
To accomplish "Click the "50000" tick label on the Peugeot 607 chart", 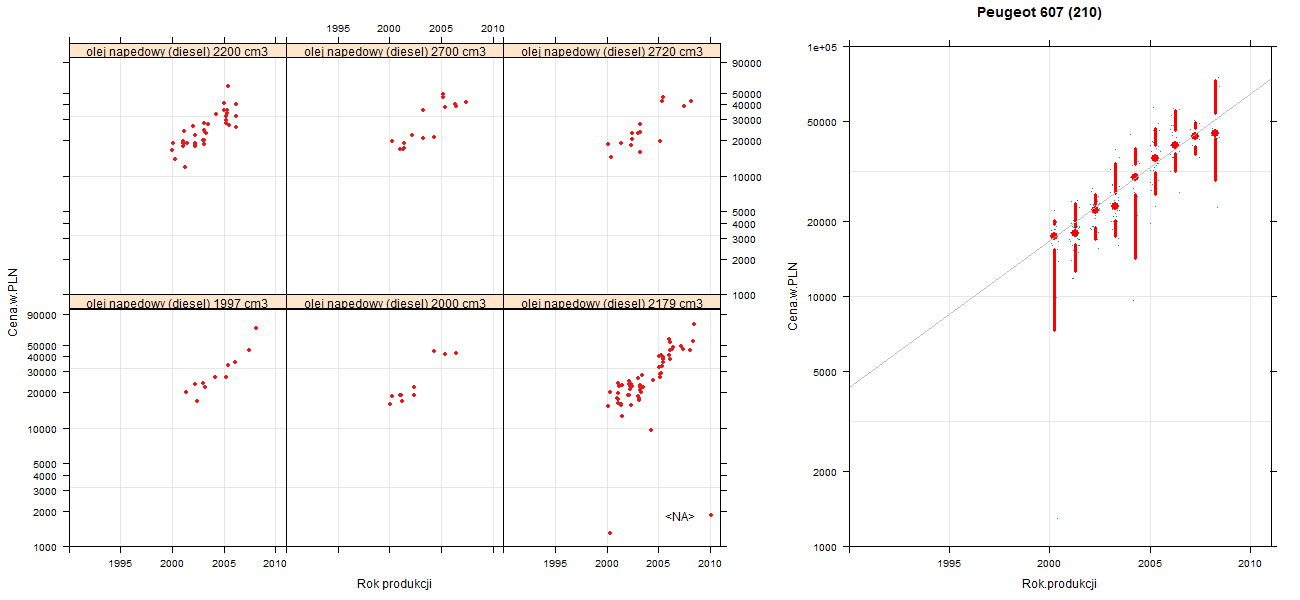I will coord(824,122).
